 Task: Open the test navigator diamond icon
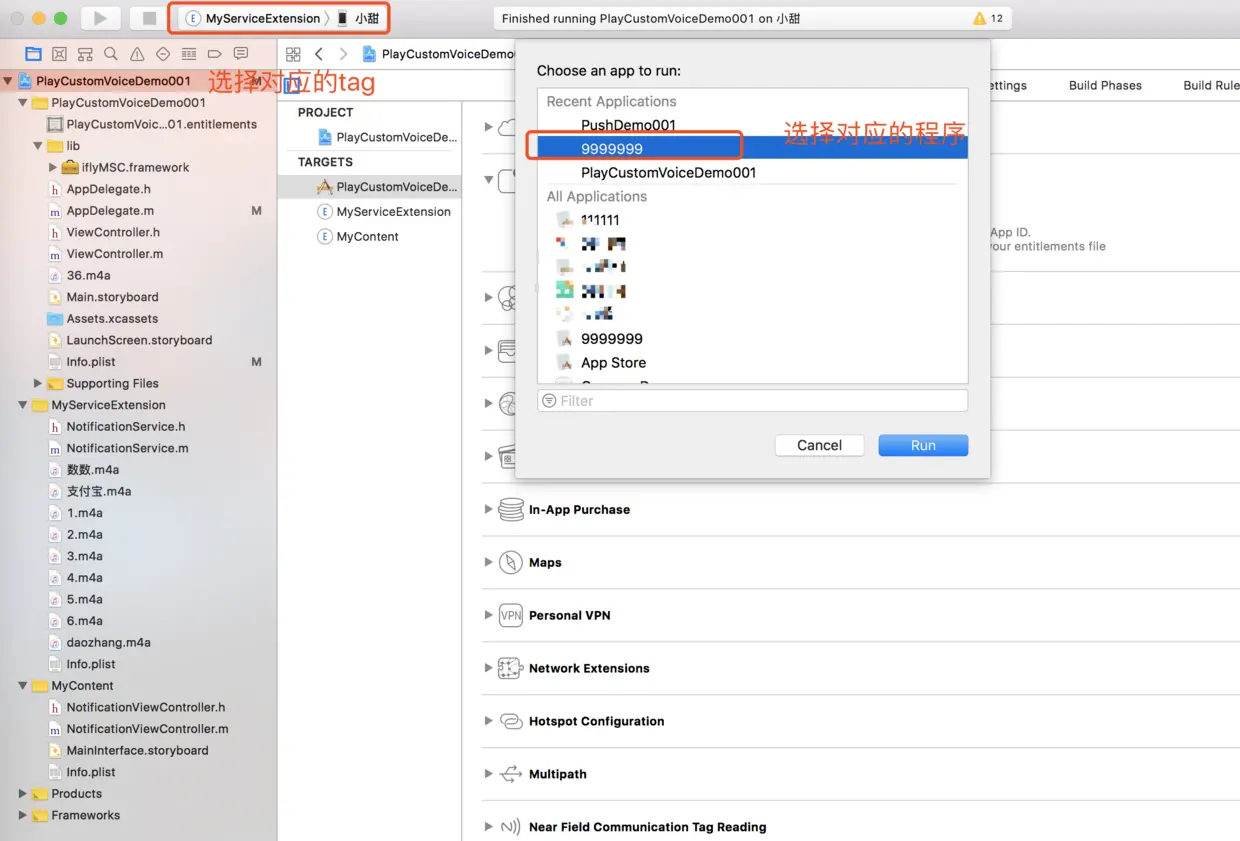pyautogui.click(x=163, y=54)
